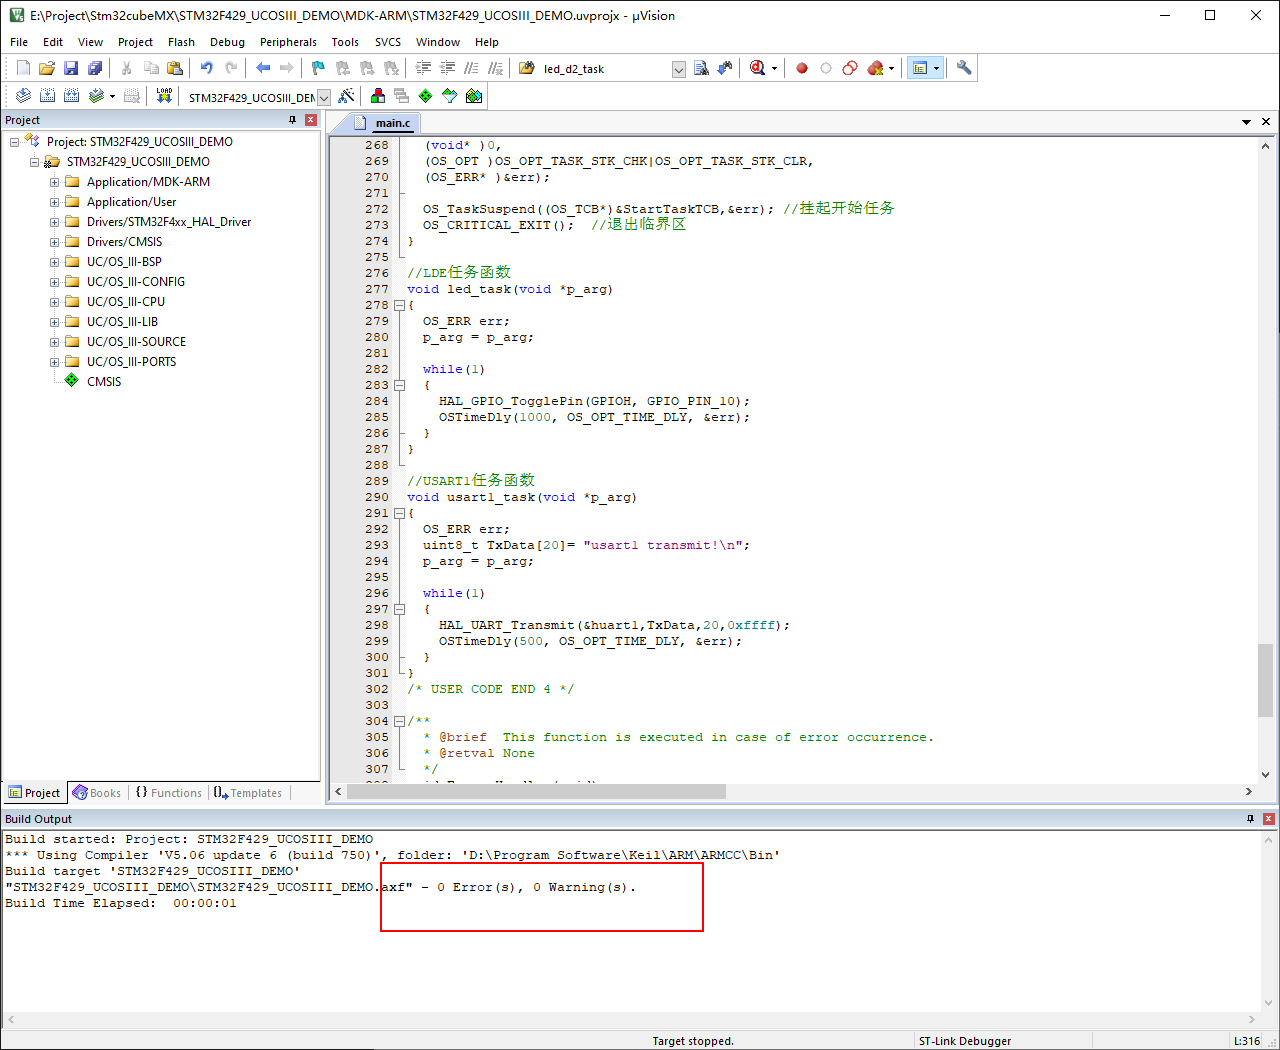Close the Build Output panel
Viewport: 1280px width, 1050px height.
pyautogui.click(x=1268, y=818)
